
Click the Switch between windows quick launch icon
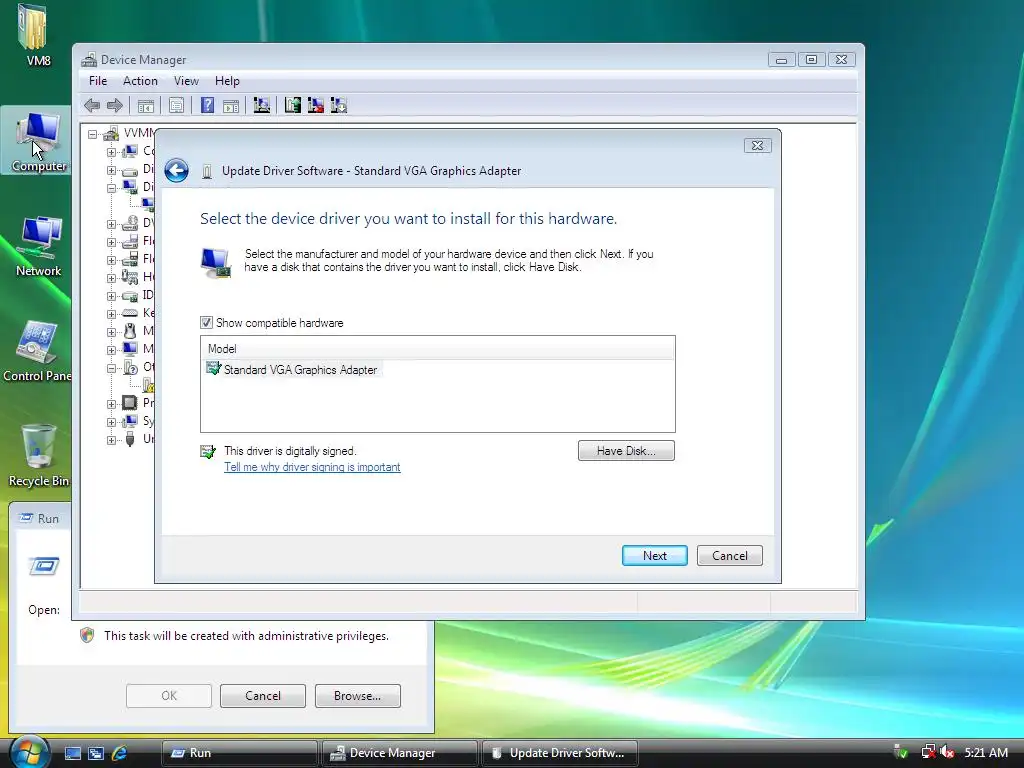[96, 753]
